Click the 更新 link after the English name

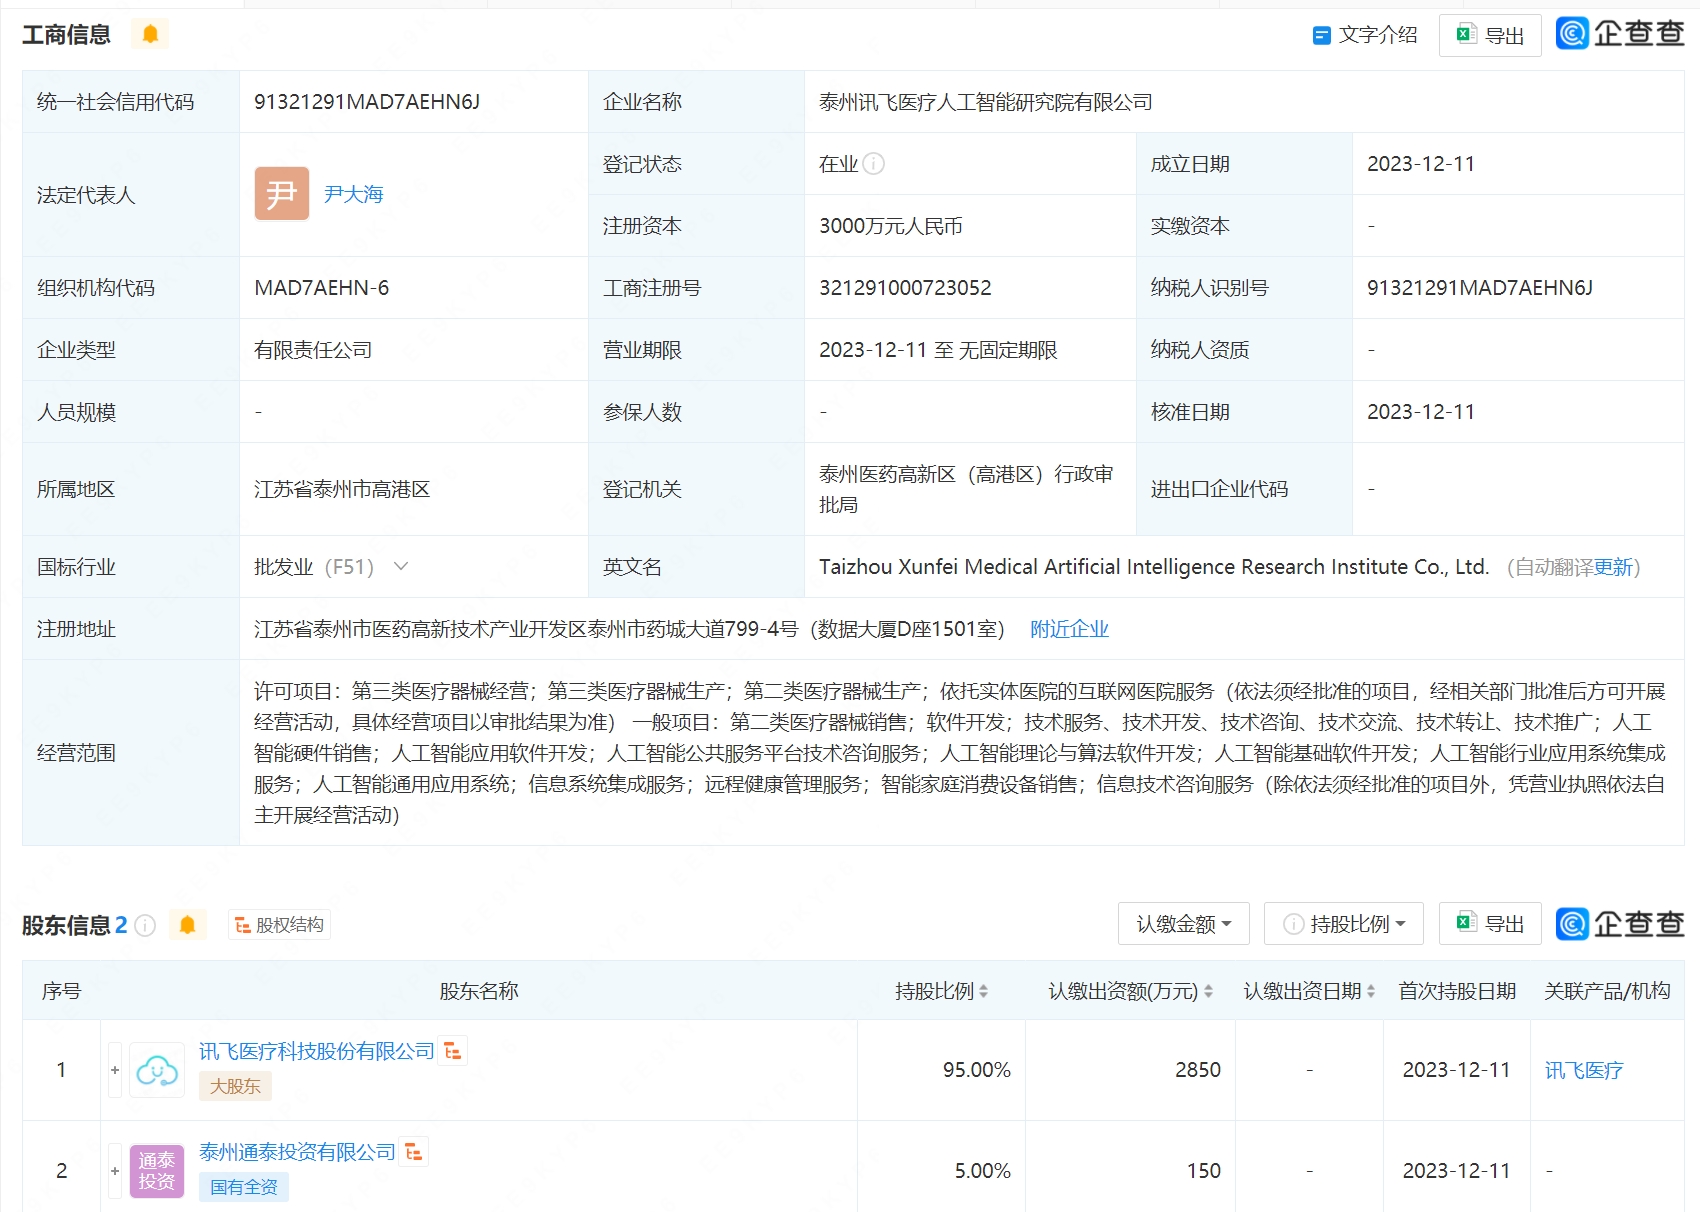click(x=1613, y=568)
